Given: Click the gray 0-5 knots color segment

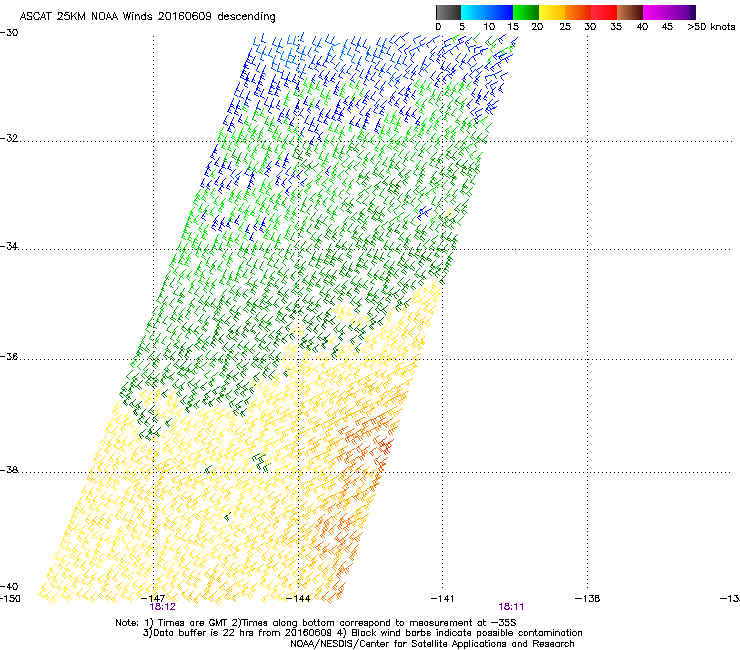Looking at the screenshot, I should click(x=448, y=12).
